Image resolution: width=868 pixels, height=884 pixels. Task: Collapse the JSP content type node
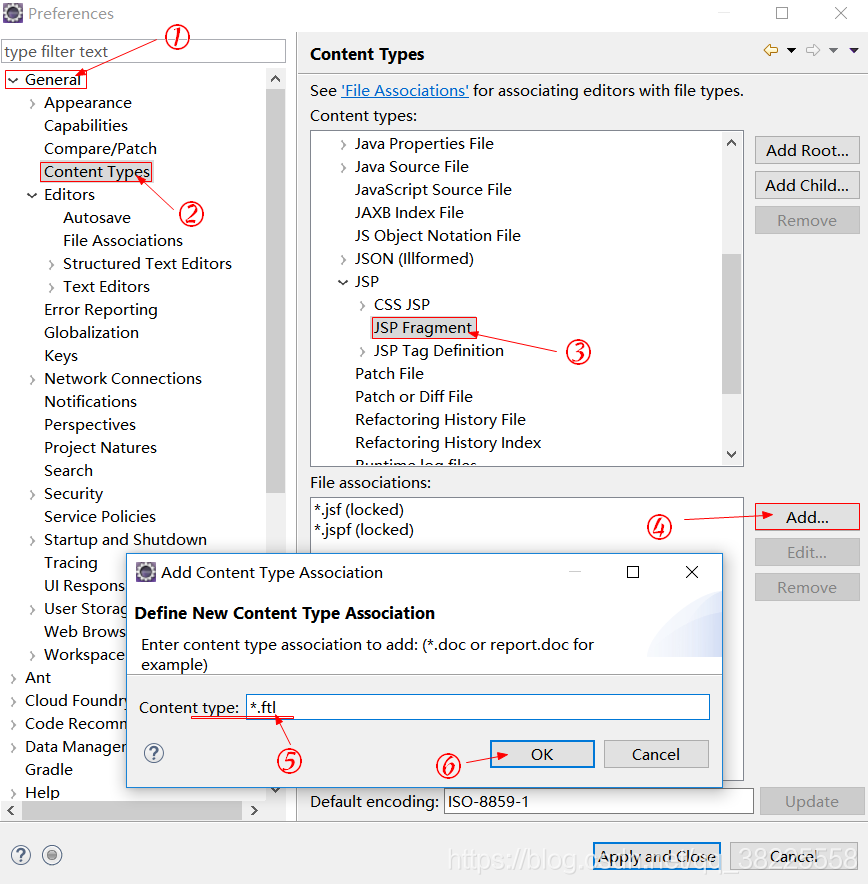tap(343, 282)
